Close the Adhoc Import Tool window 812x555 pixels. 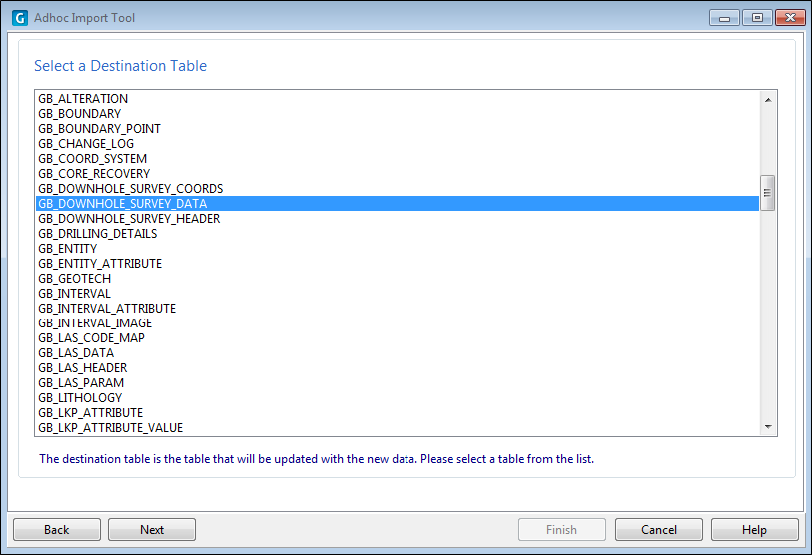coord(790,18)
